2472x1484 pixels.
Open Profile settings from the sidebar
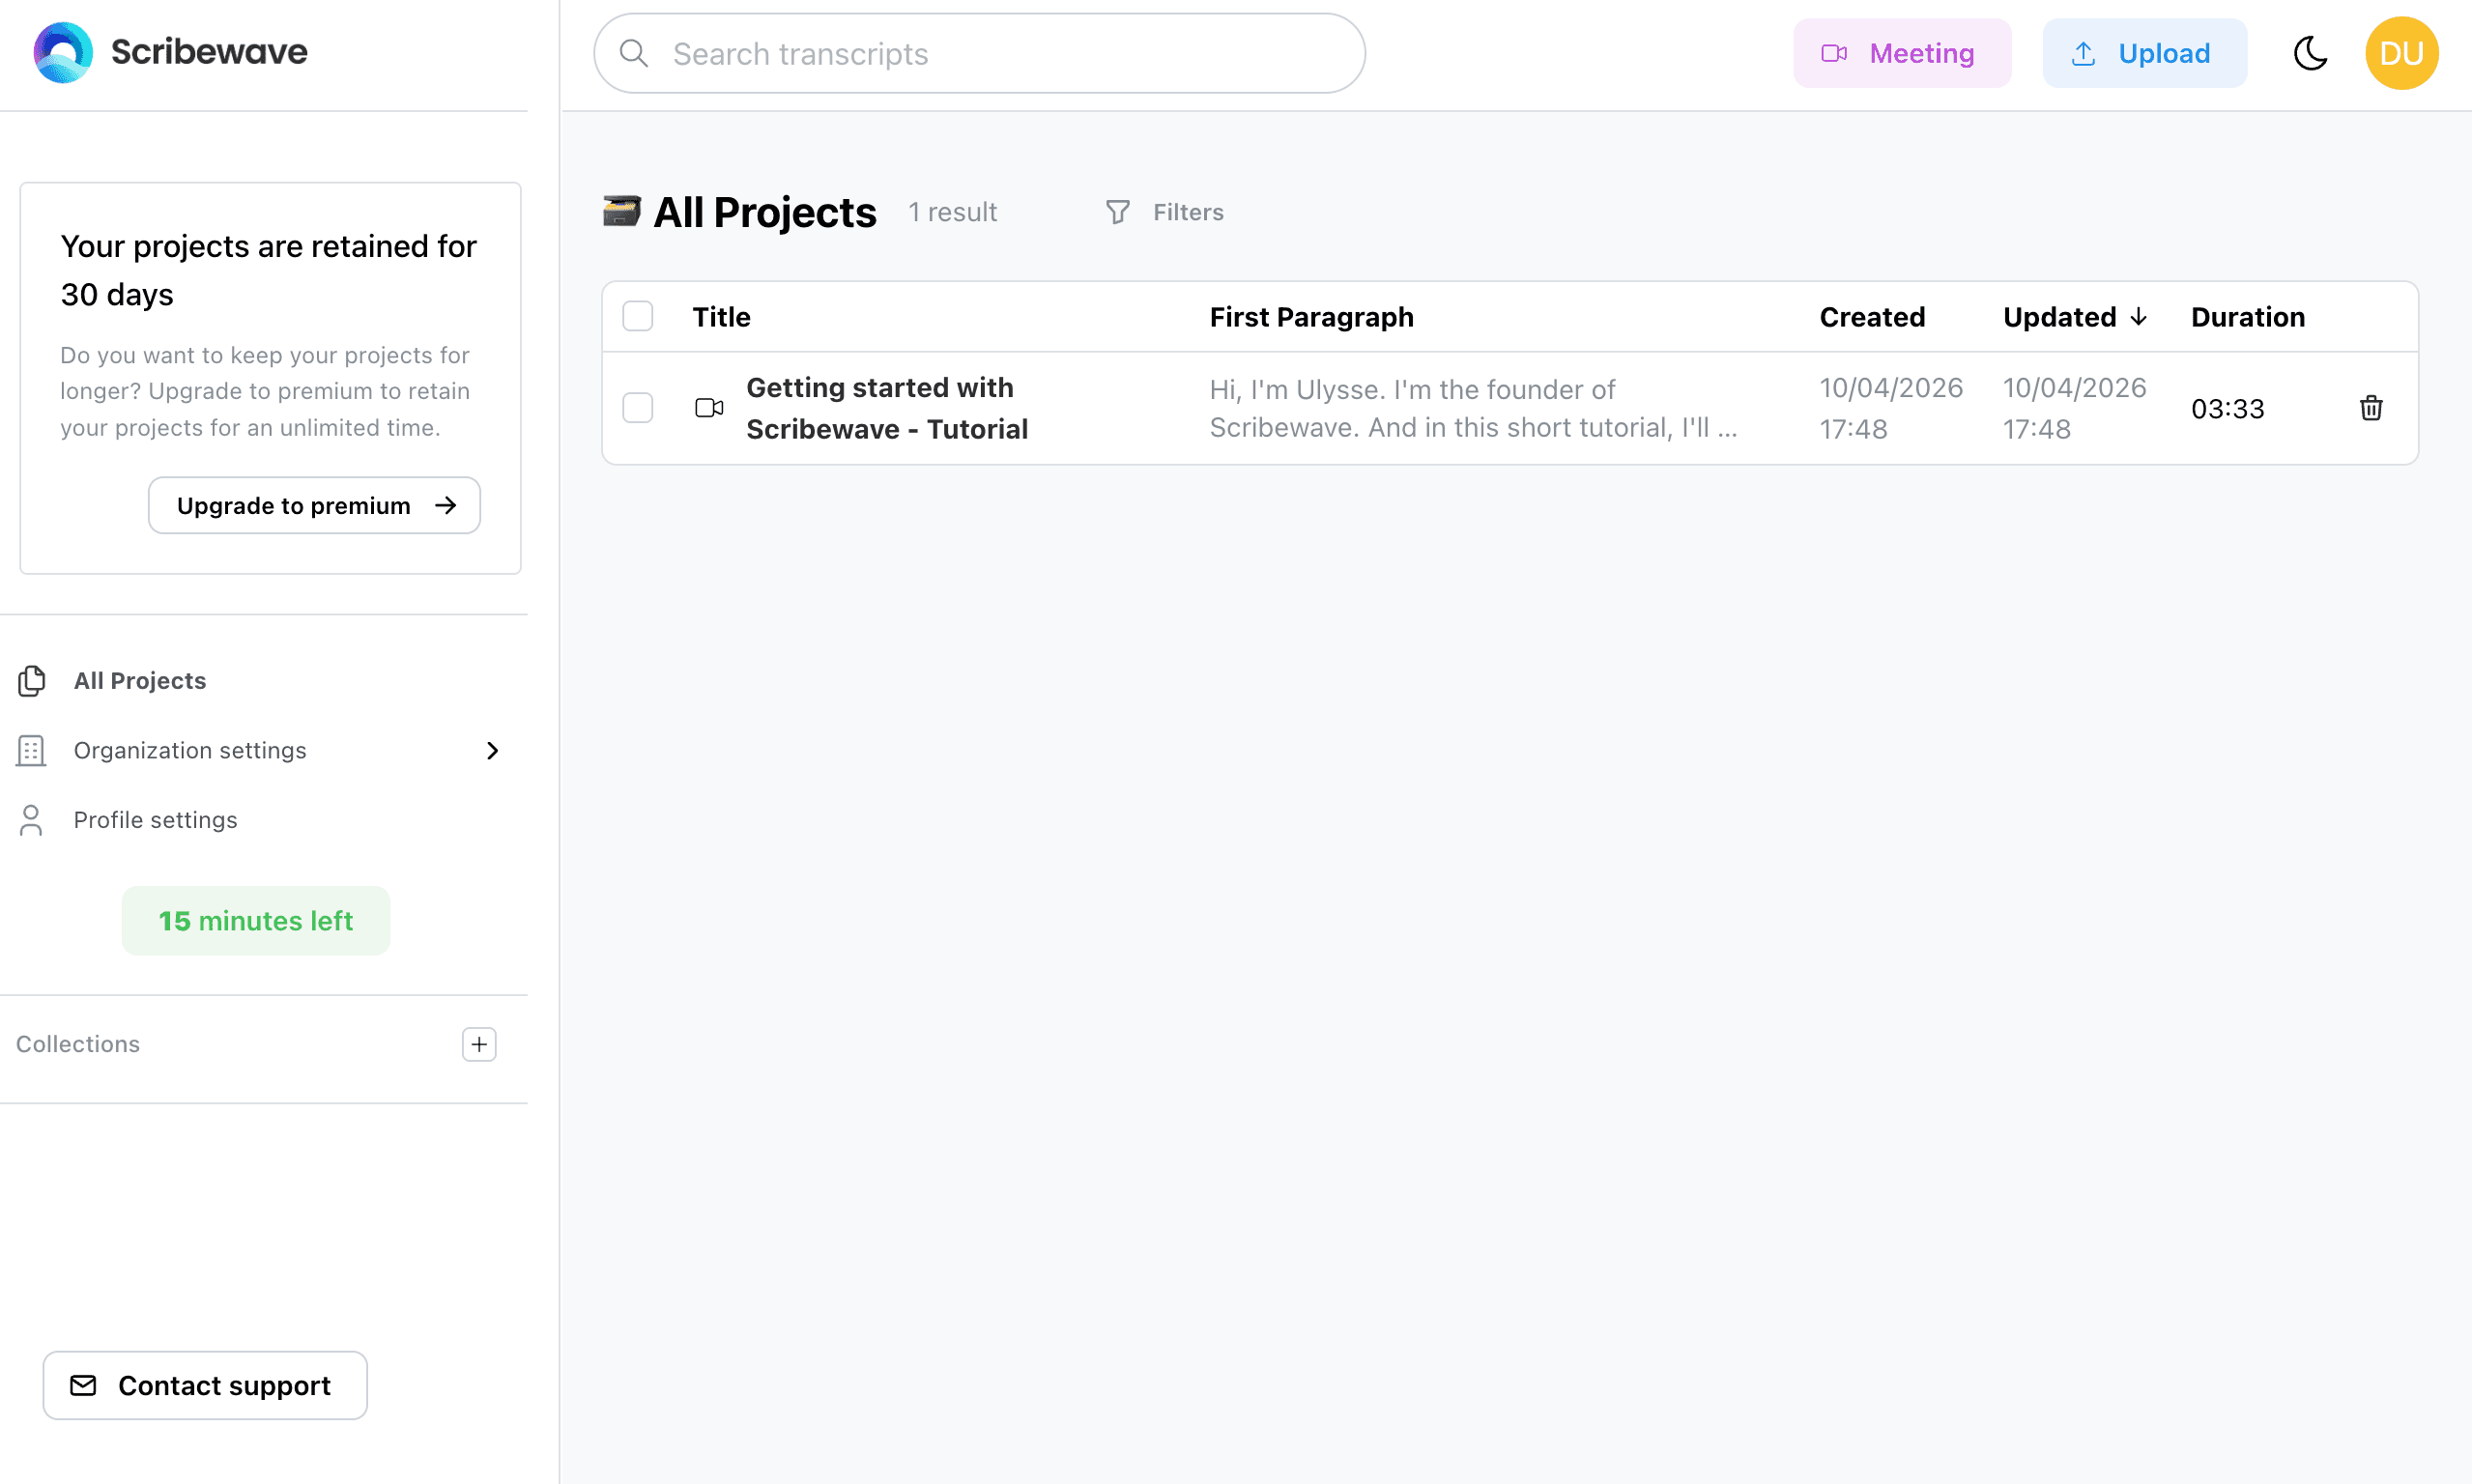click(x=155, y=819)
